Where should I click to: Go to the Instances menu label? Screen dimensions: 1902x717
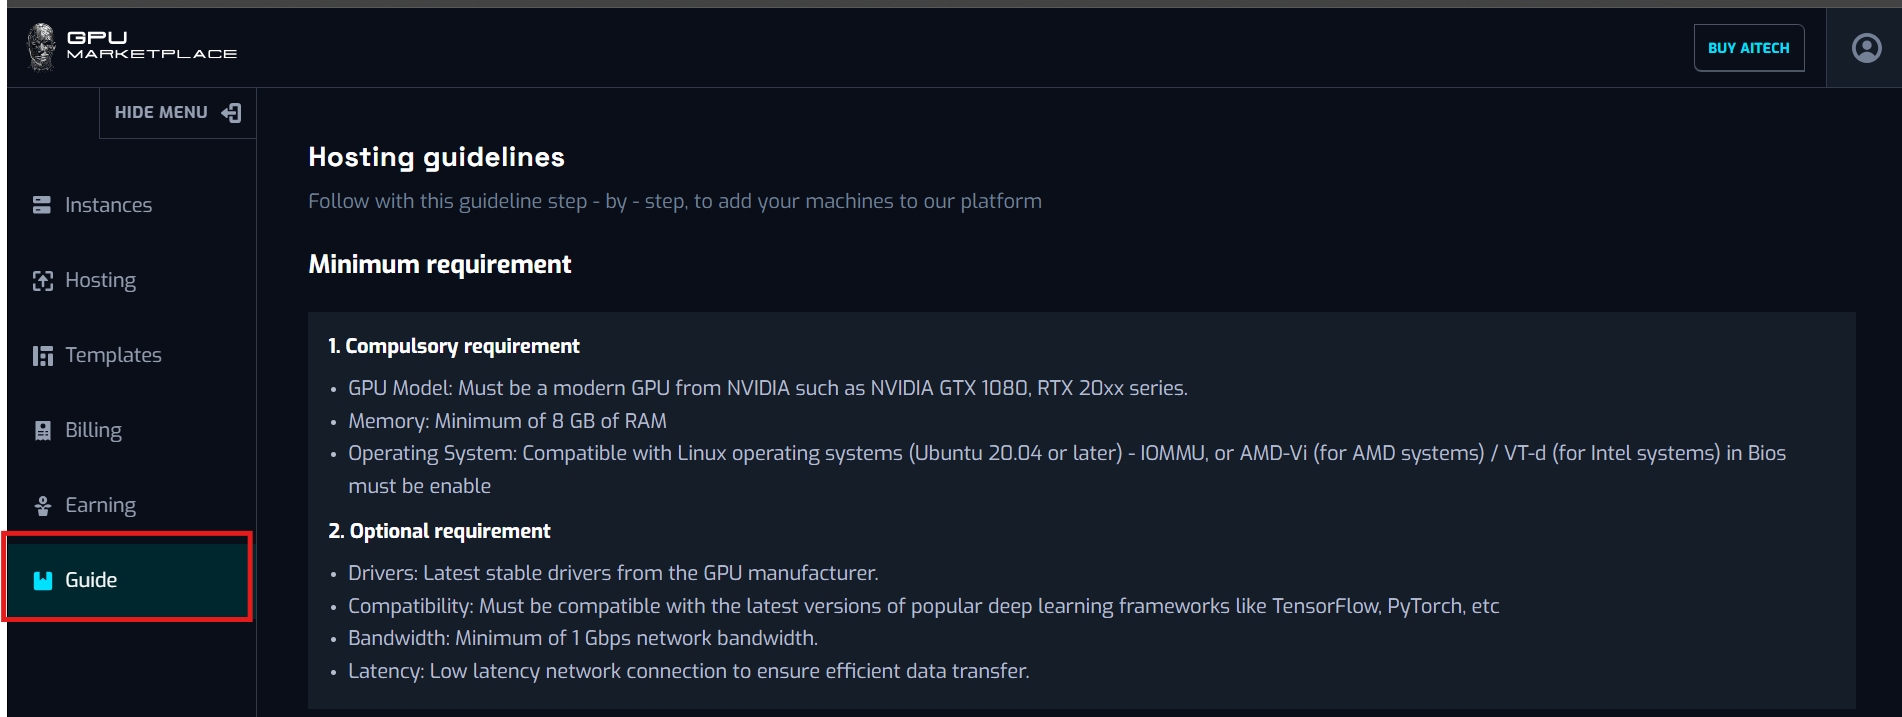pos(108,205)
